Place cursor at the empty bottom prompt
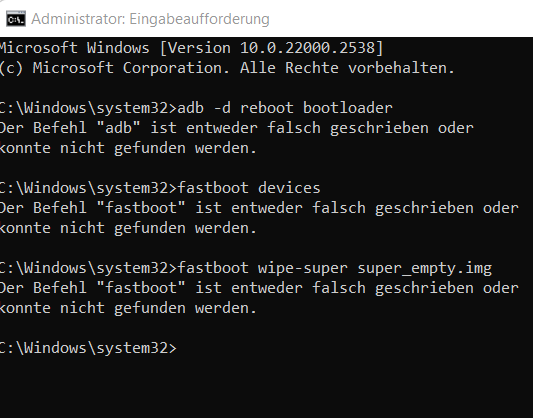 pyautogui.click(x=184, y=348)
